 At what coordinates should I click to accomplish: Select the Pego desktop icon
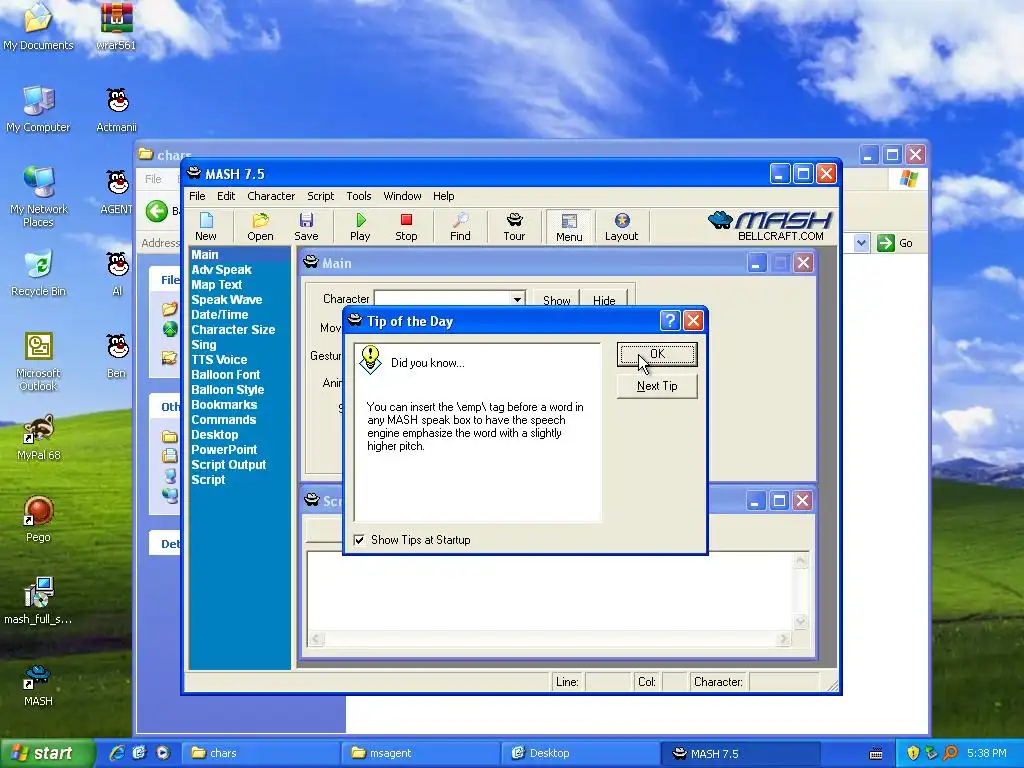tap(38, 519)
